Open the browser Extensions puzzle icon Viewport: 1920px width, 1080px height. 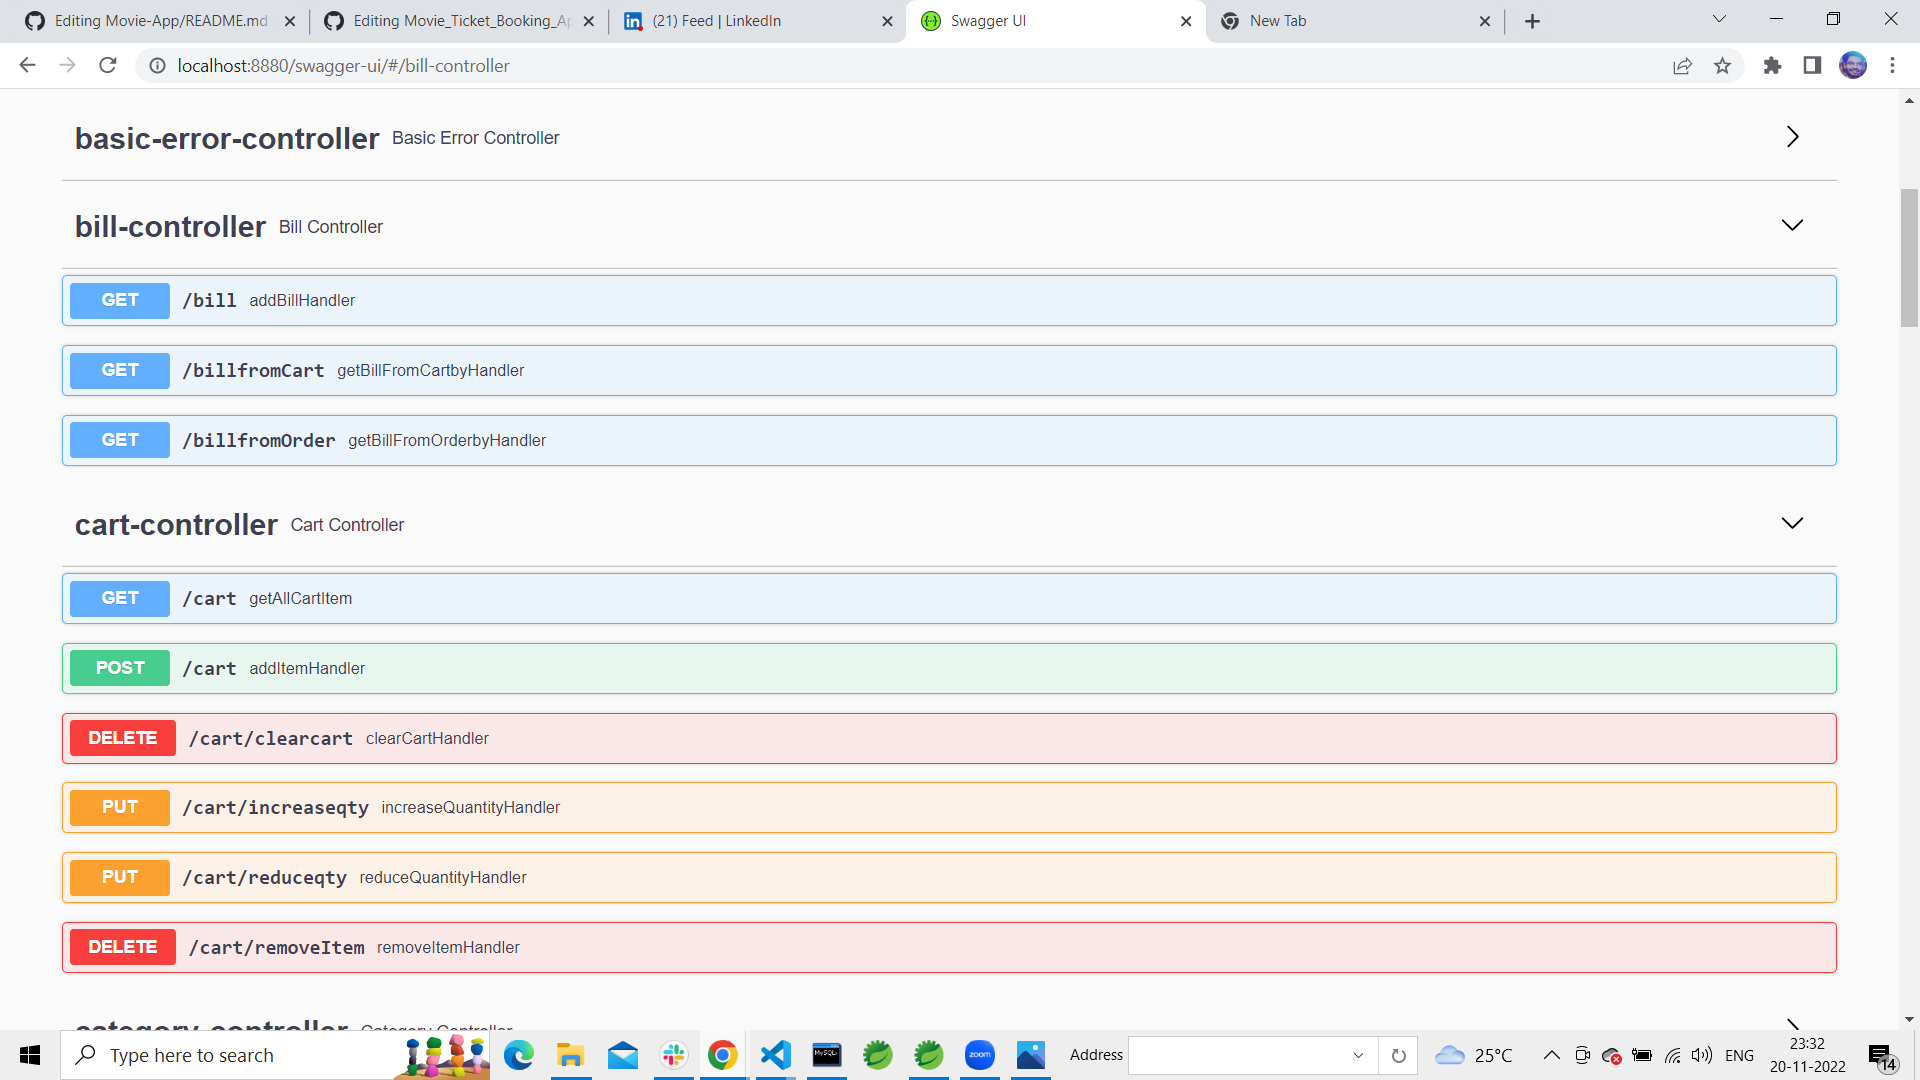tap(1772, 66)
